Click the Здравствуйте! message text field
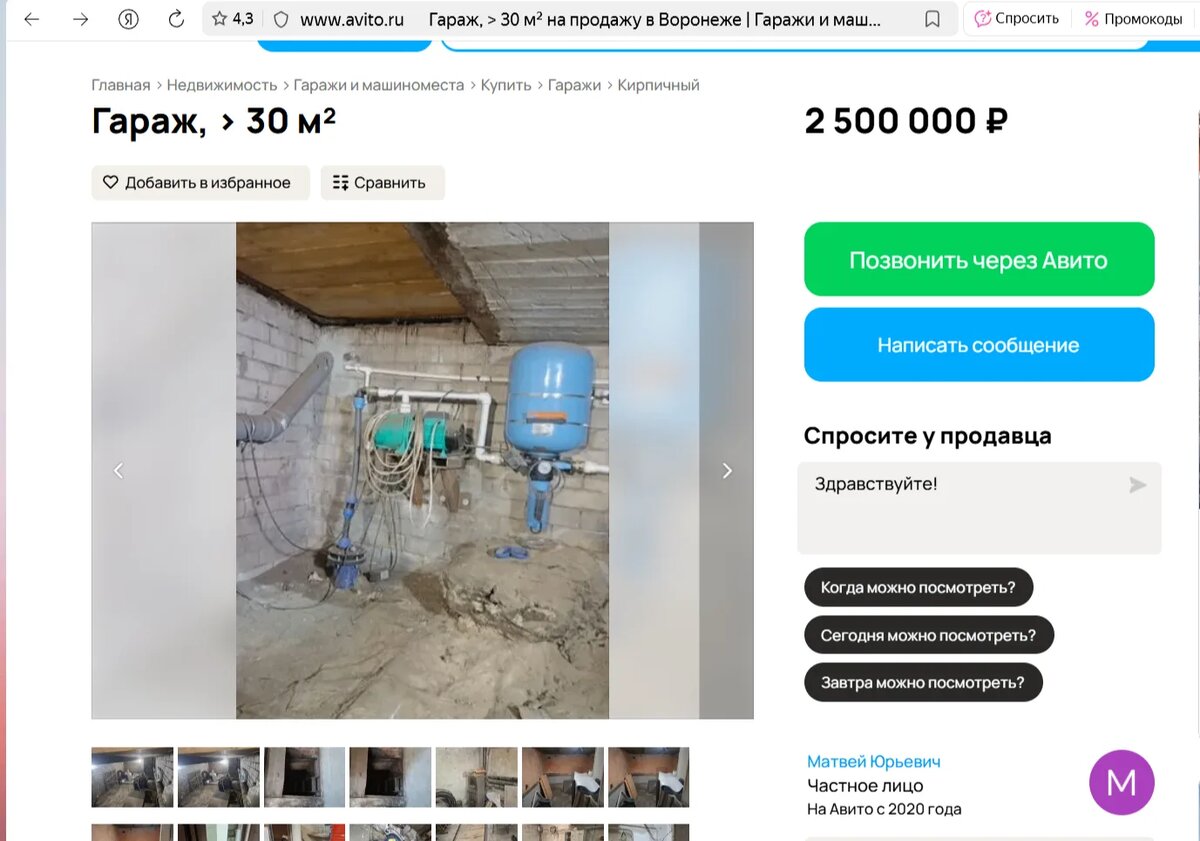1200x841 pixels. pyautogui.click(x=979, y=508)
